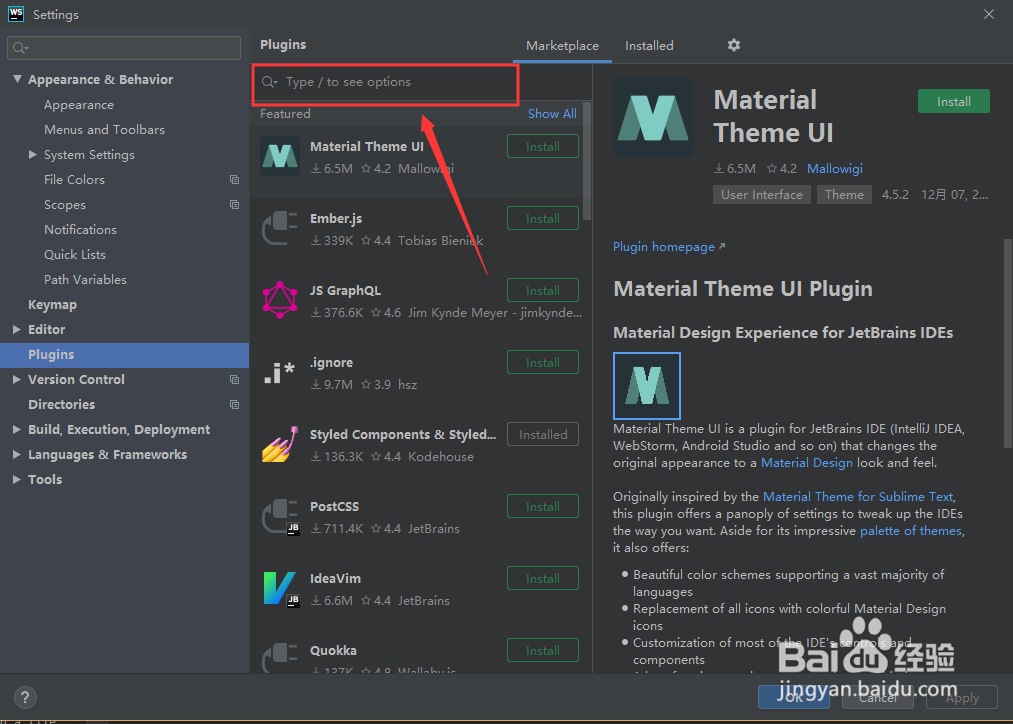Open Material Theme for Sublime Text link
Viewport: 1013px width, 724px height.
(858, 497)
